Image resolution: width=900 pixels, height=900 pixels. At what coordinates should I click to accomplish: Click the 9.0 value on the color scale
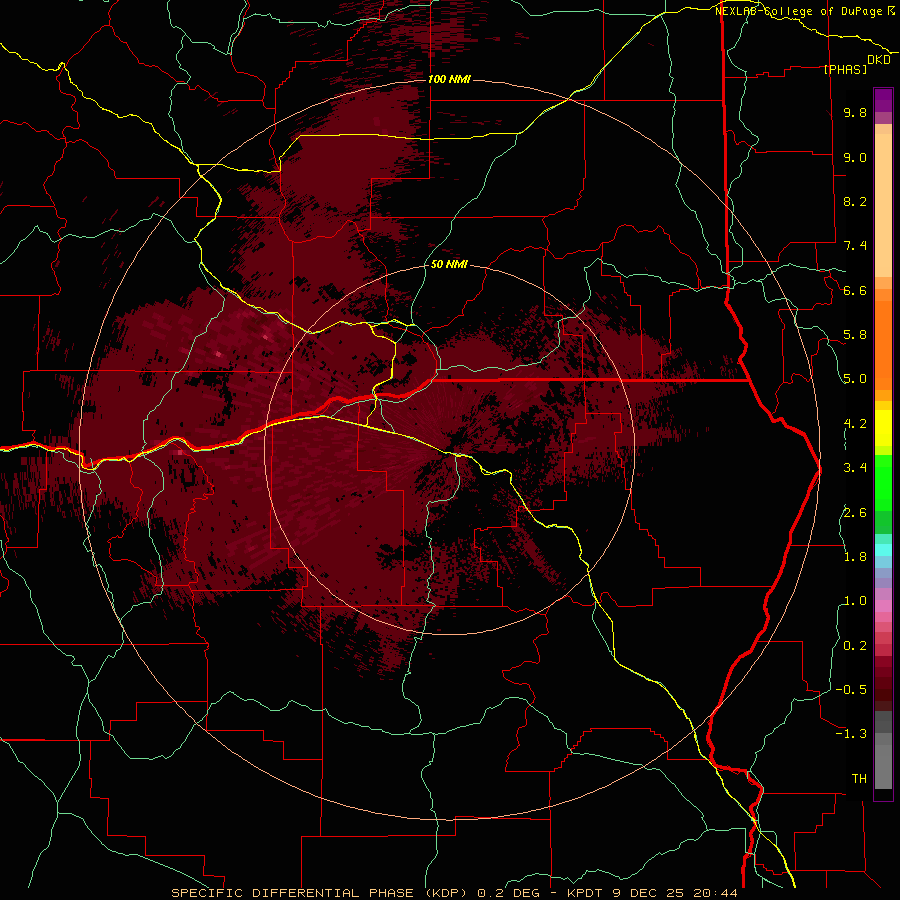tap(855, 157)
